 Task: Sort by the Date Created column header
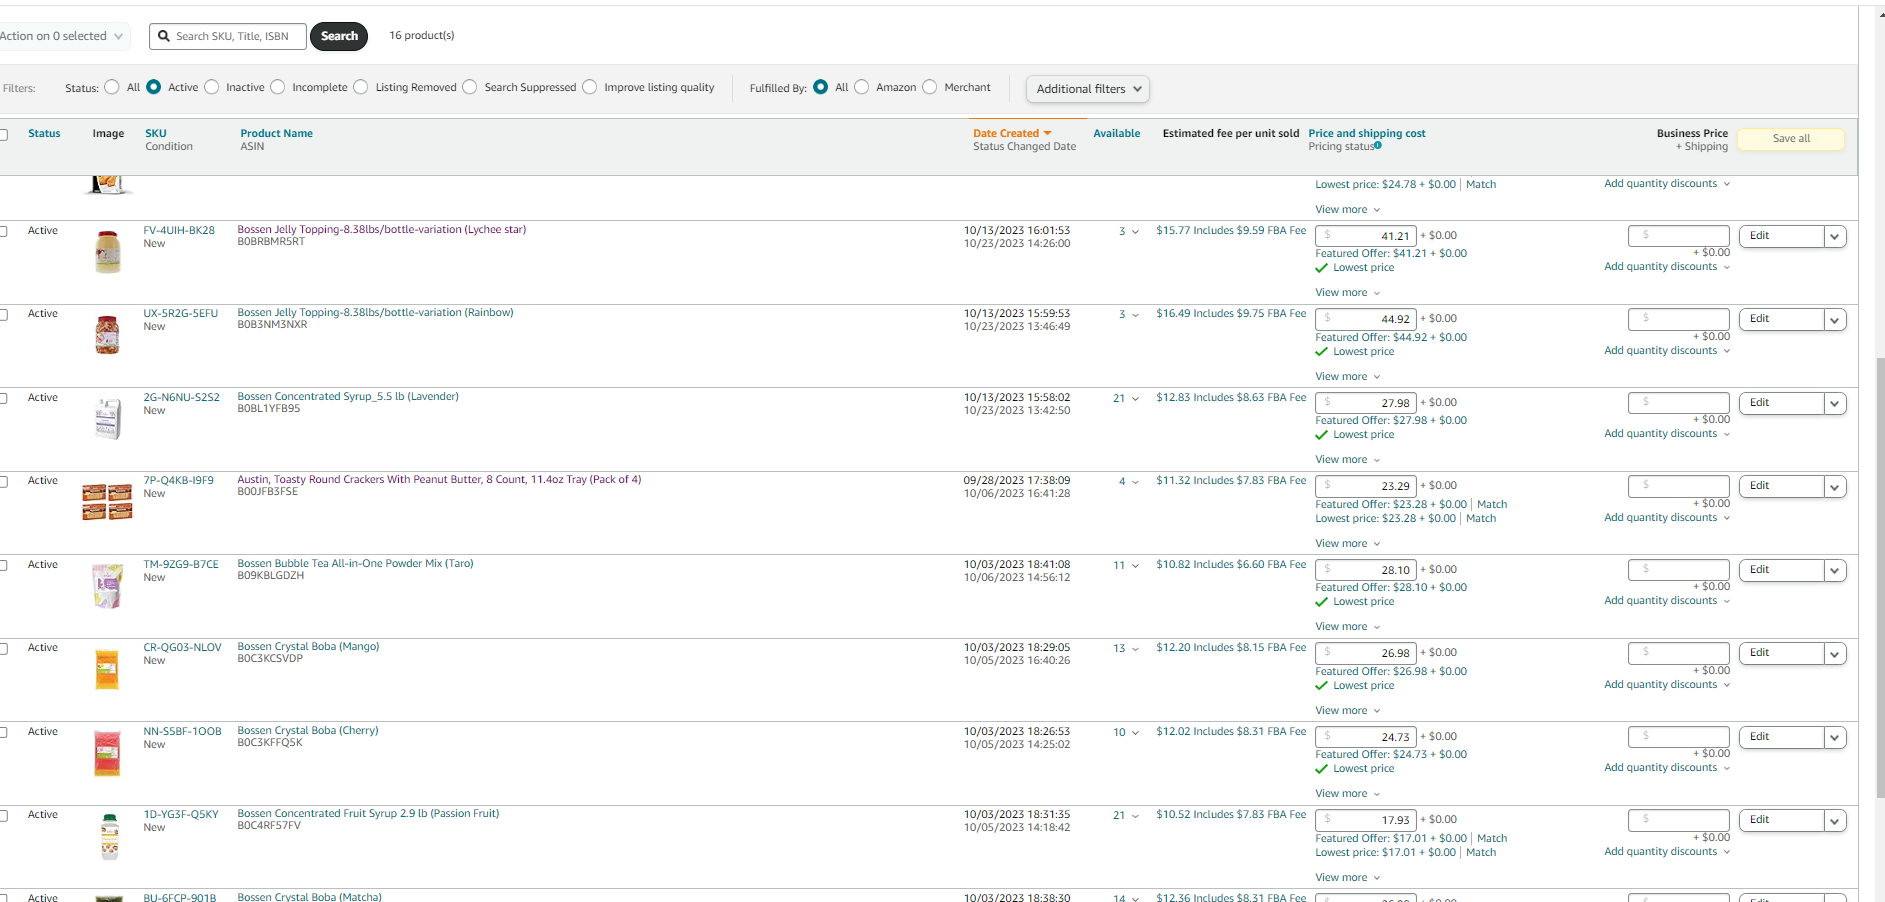pos(1006,134)
